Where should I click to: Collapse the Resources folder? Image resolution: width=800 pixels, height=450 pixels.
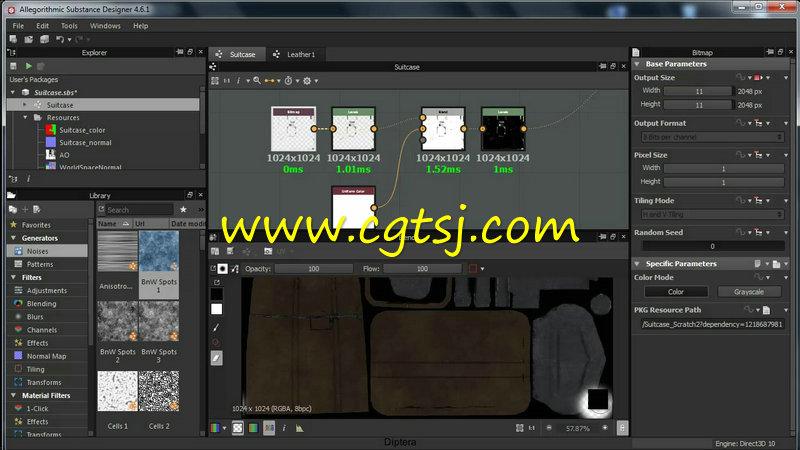coord(25,117)
